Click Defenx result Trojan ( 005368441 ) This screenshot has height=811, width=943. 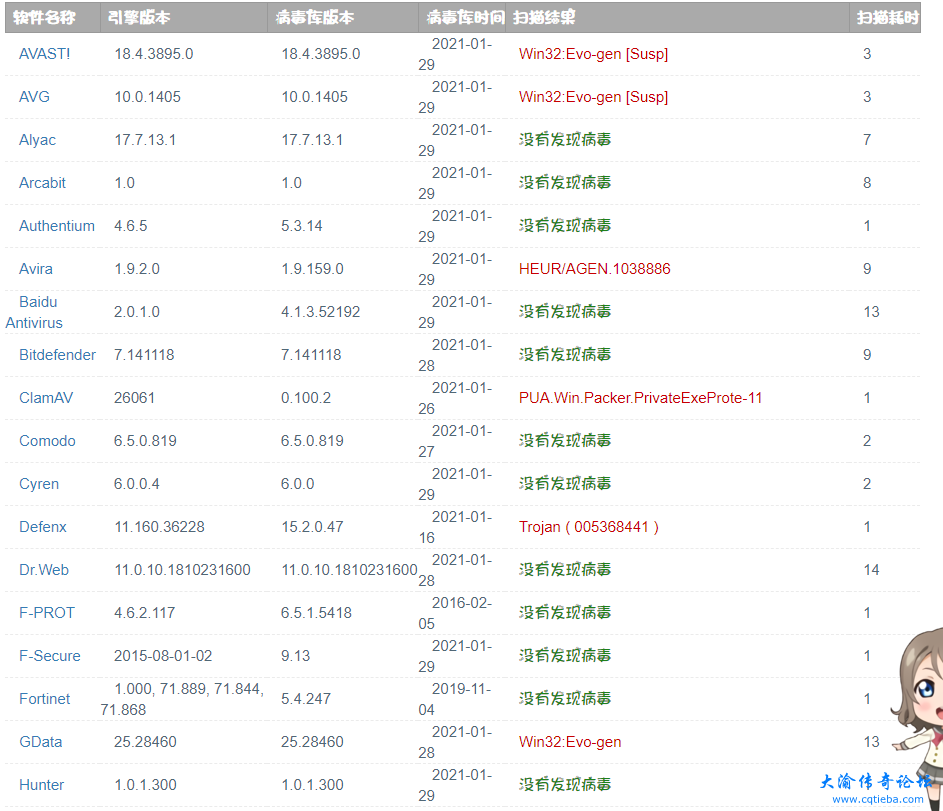tap(589, 527)
